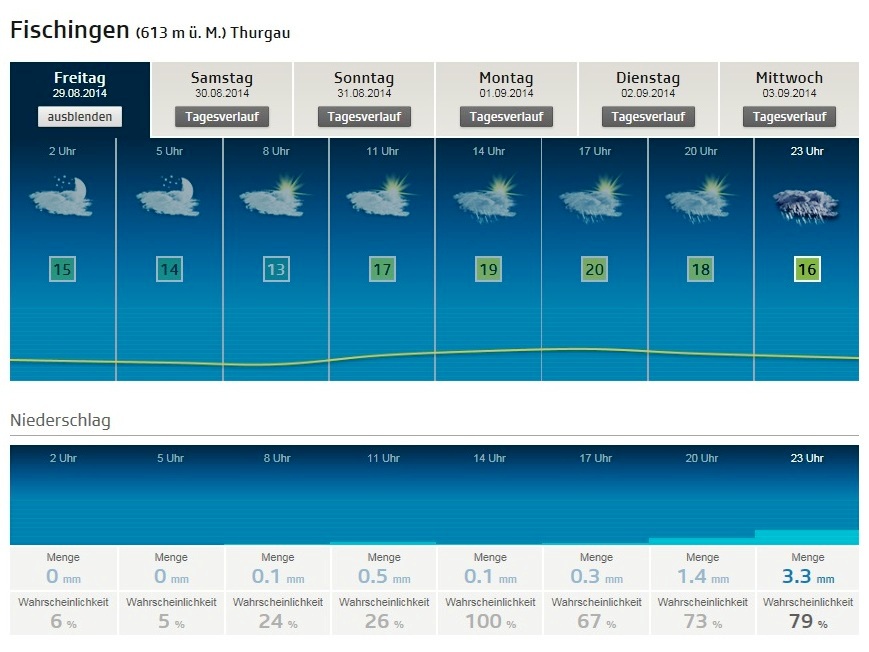Image resolution: width=869 pixels, height=652 pixels.
Task: Click the 26 % Wahrscheinlichkeit value
Action: pyautogui.click(x=384, y=622)
